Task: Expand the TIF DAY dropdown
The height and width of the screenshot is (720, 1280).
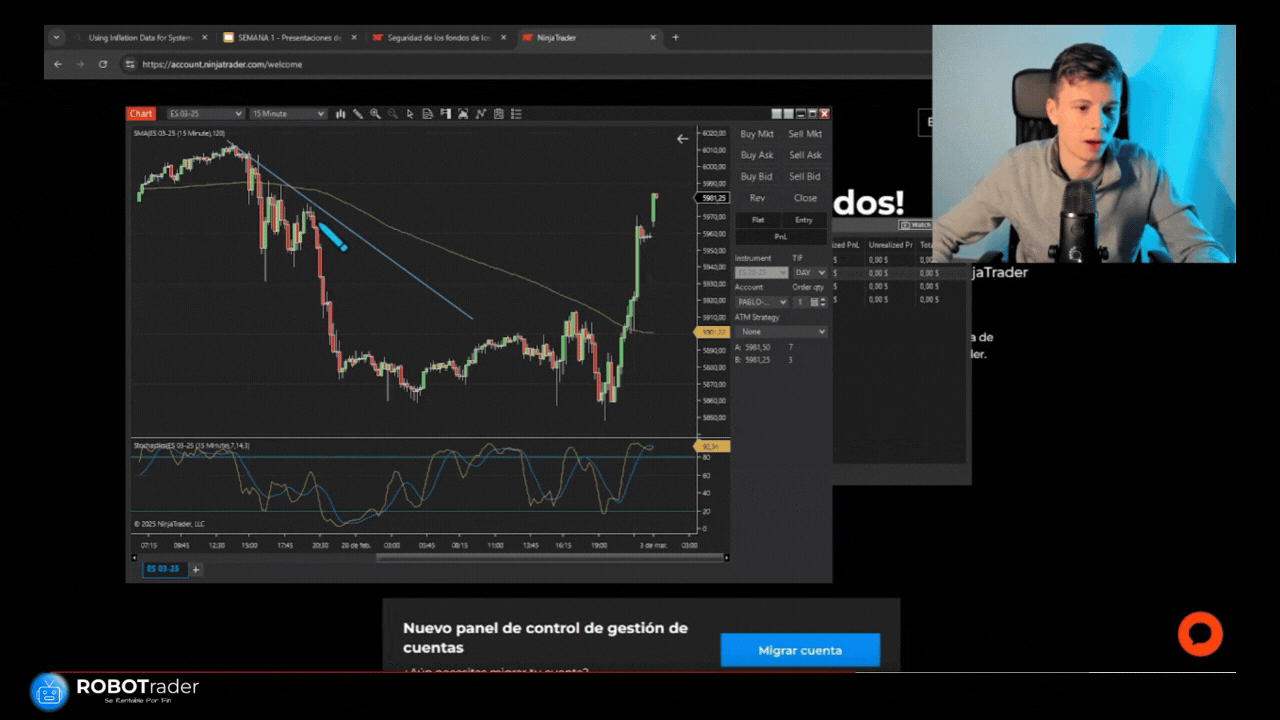Action: coord(810,272)
